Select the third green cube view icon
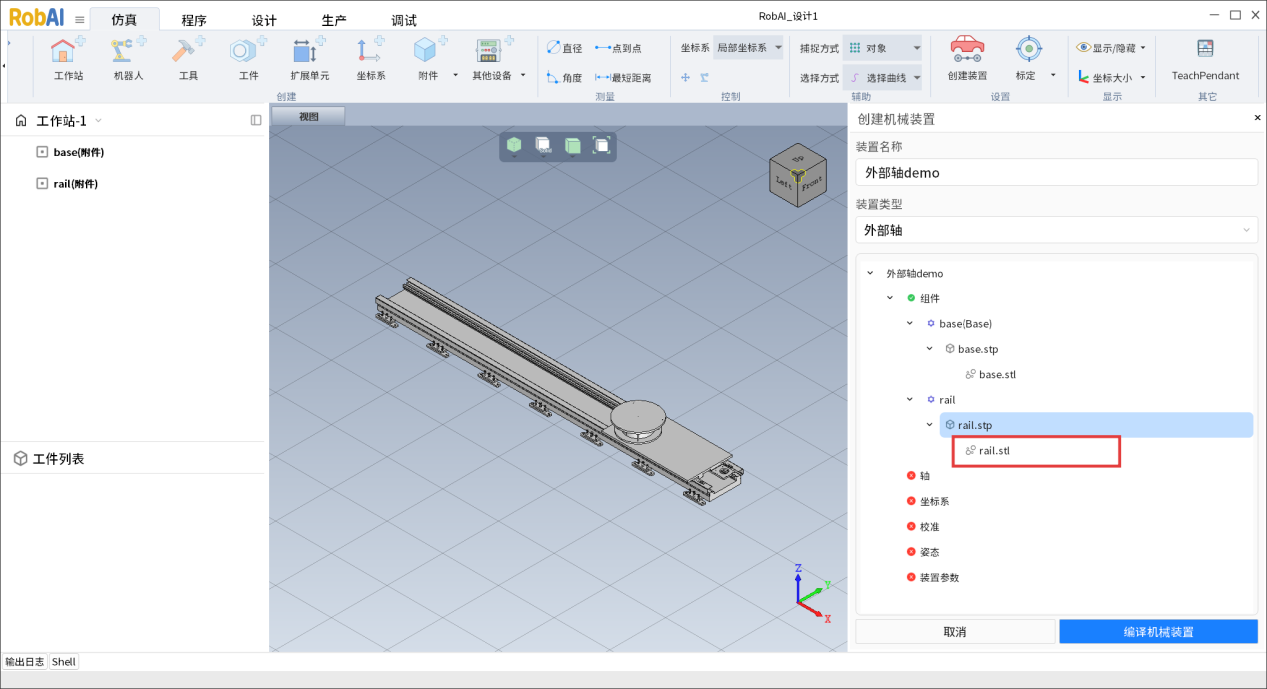 tap(573, 146)
